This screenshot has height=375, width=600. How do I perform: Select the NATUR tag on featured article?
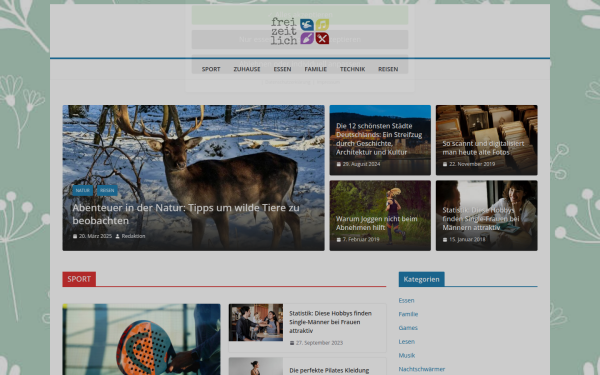(x=83, y=190)
